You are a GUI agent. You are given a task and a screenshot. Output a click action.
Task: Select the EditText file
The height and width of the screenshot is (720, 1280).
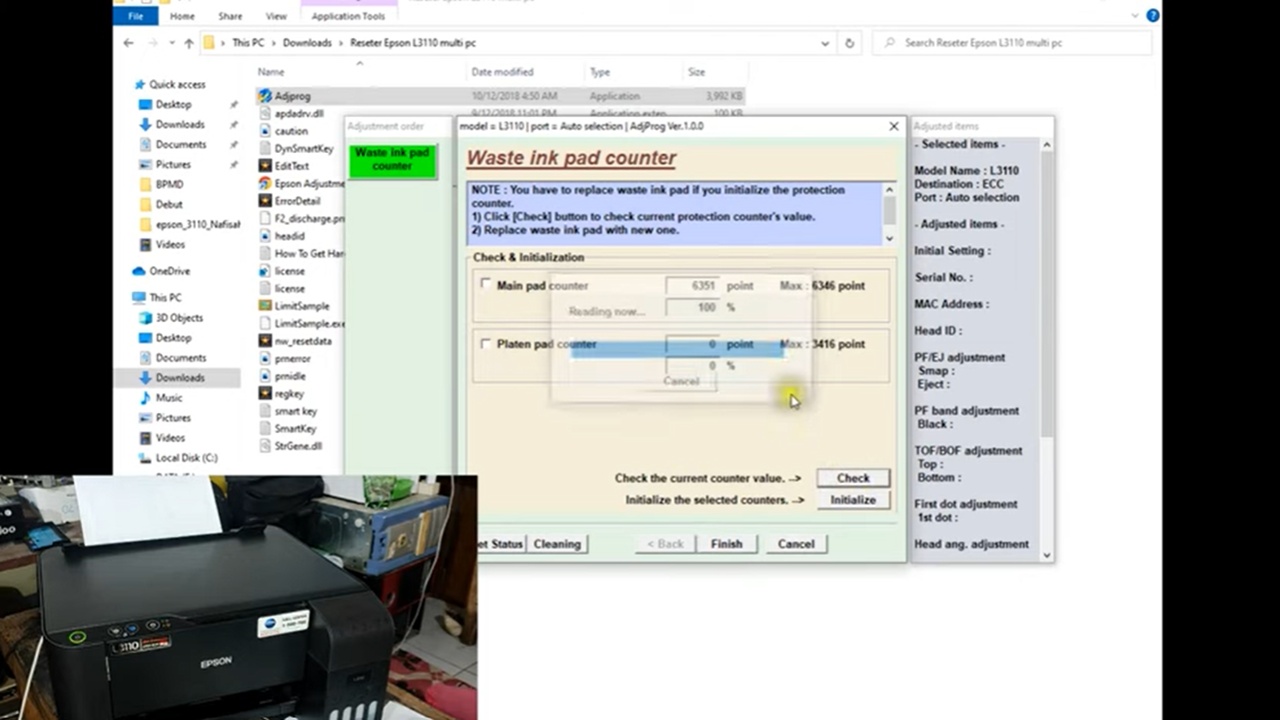click(x=291, y=166)
